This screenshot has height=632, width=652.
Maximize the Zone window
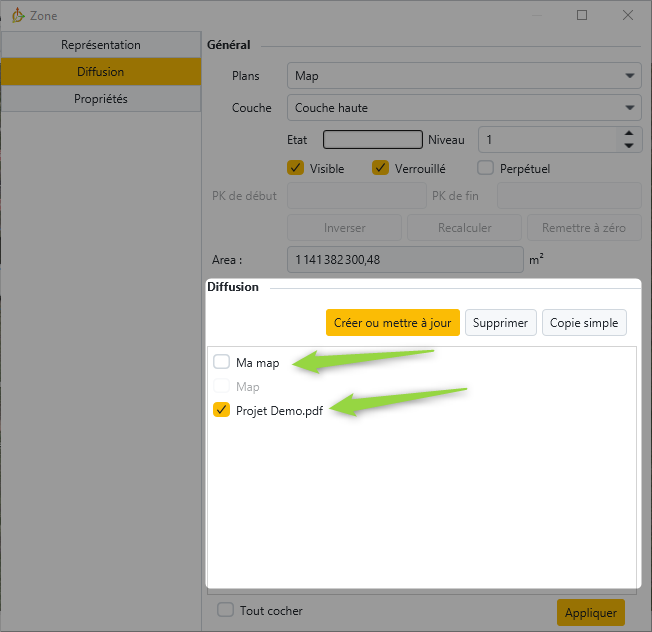582,16
